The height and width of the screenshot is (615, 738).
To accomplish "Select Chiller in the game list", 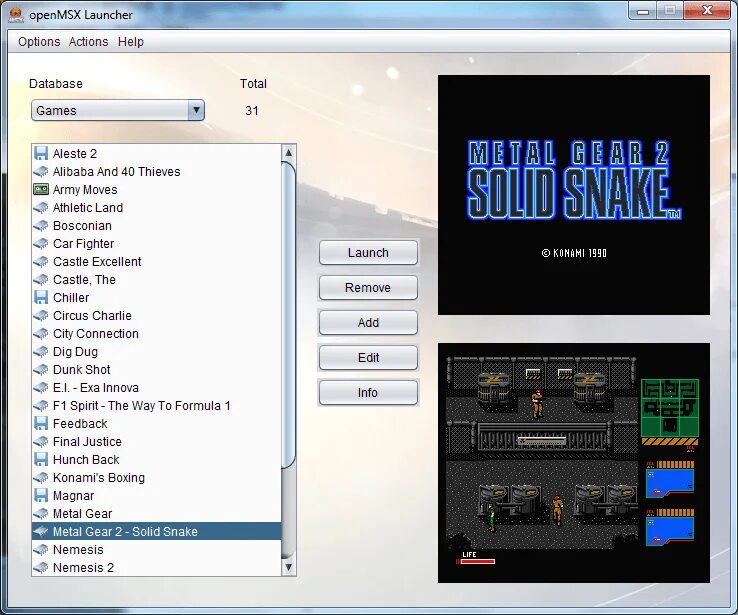I will [x=71, y=297].
